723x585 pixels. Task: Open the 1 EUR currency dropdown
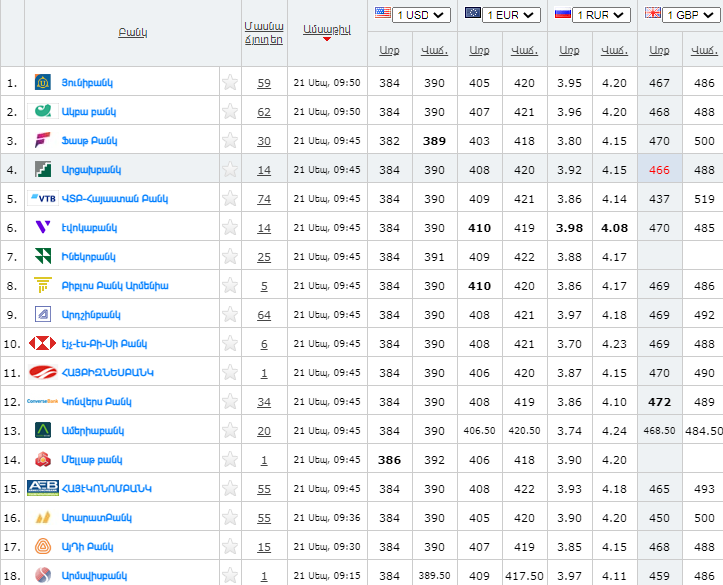[511, 15]
